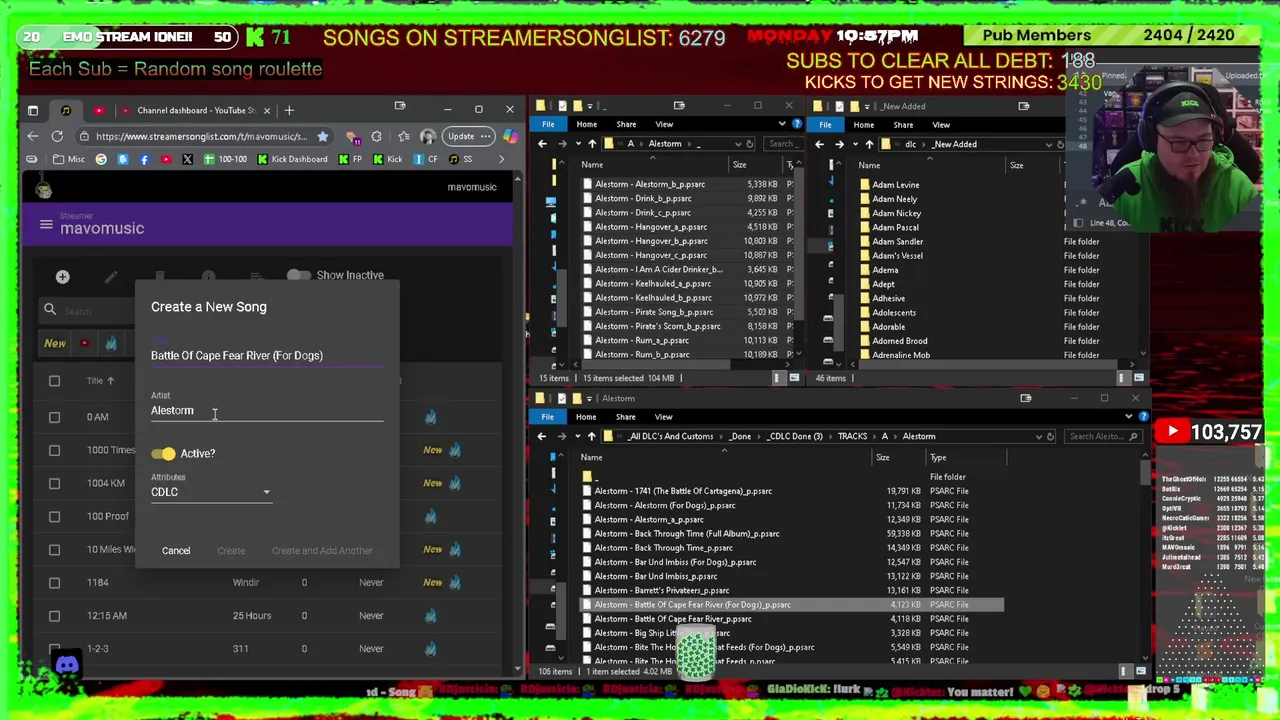Open new browser tab with plus icon

tap(289, 110)
